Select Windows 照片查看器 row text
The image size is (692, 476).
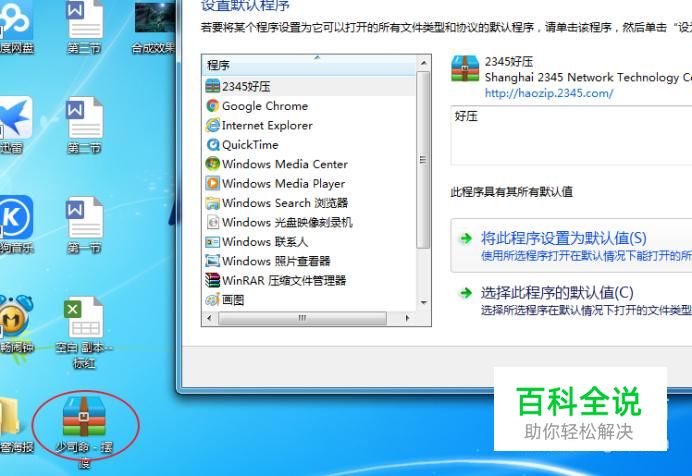click(x=276, y=261)
